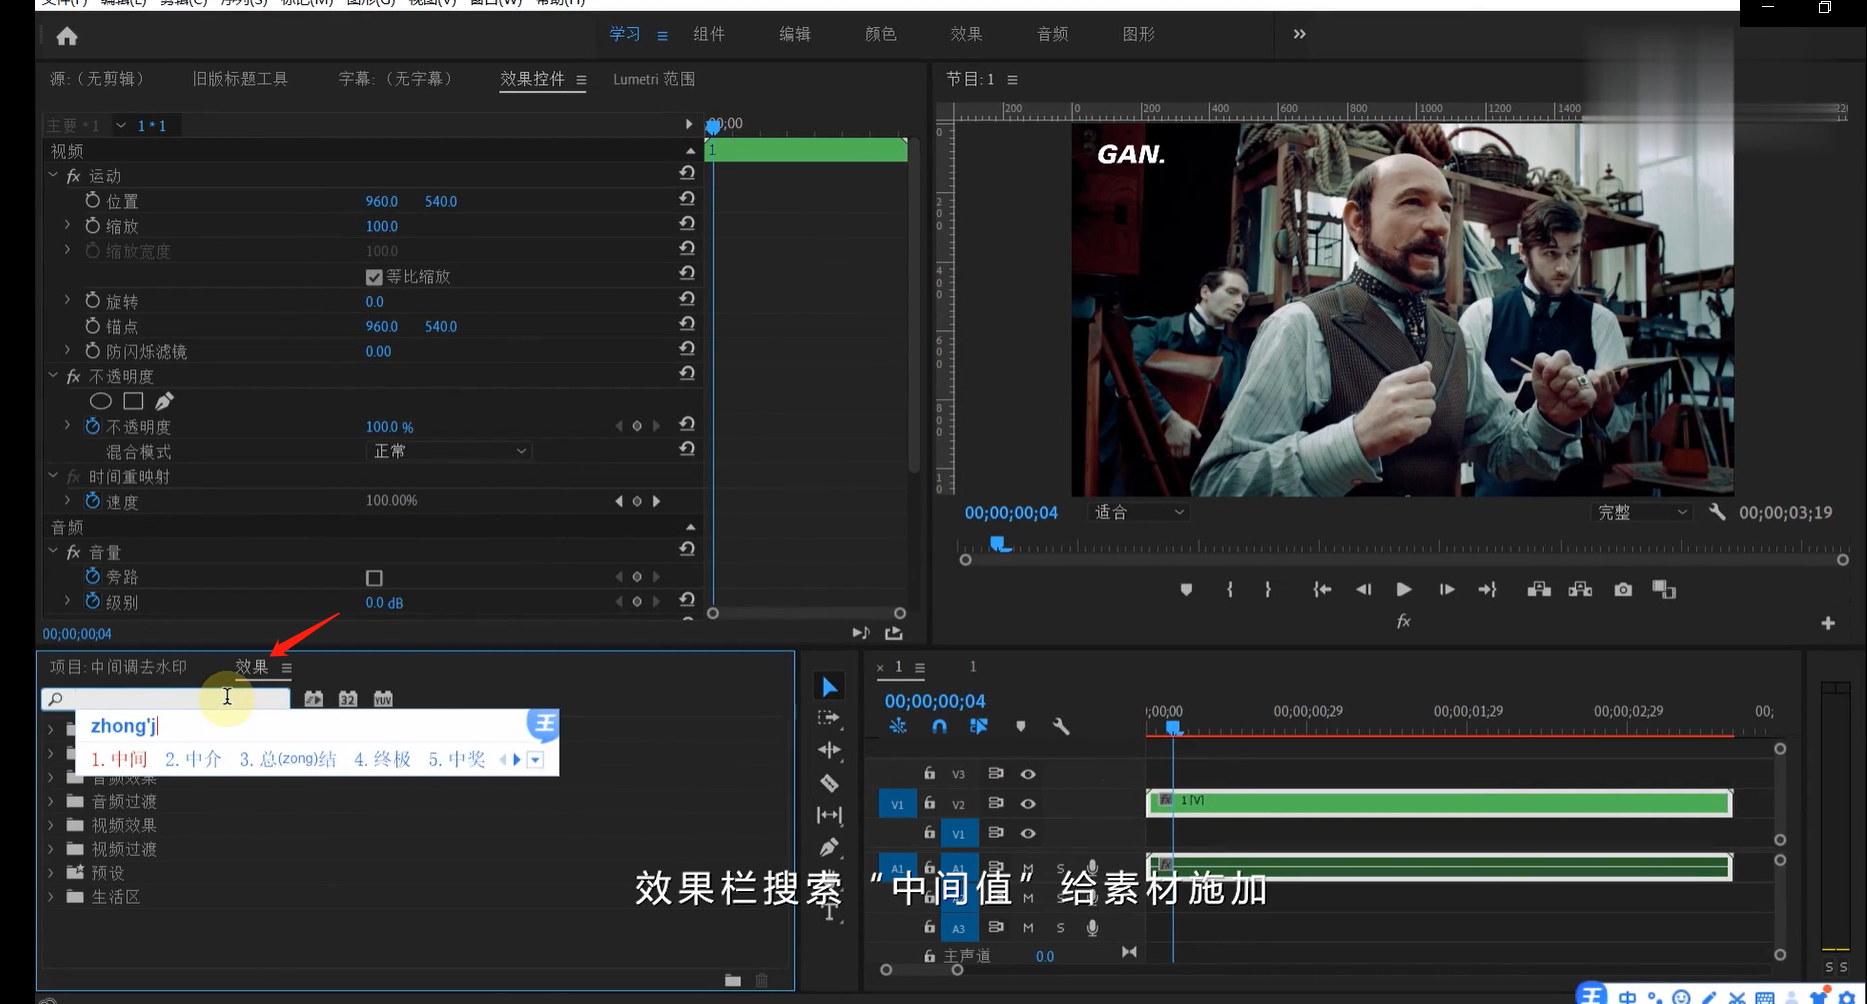
Task: Click the YUV effects filter icon
Action: coord(383,699)
